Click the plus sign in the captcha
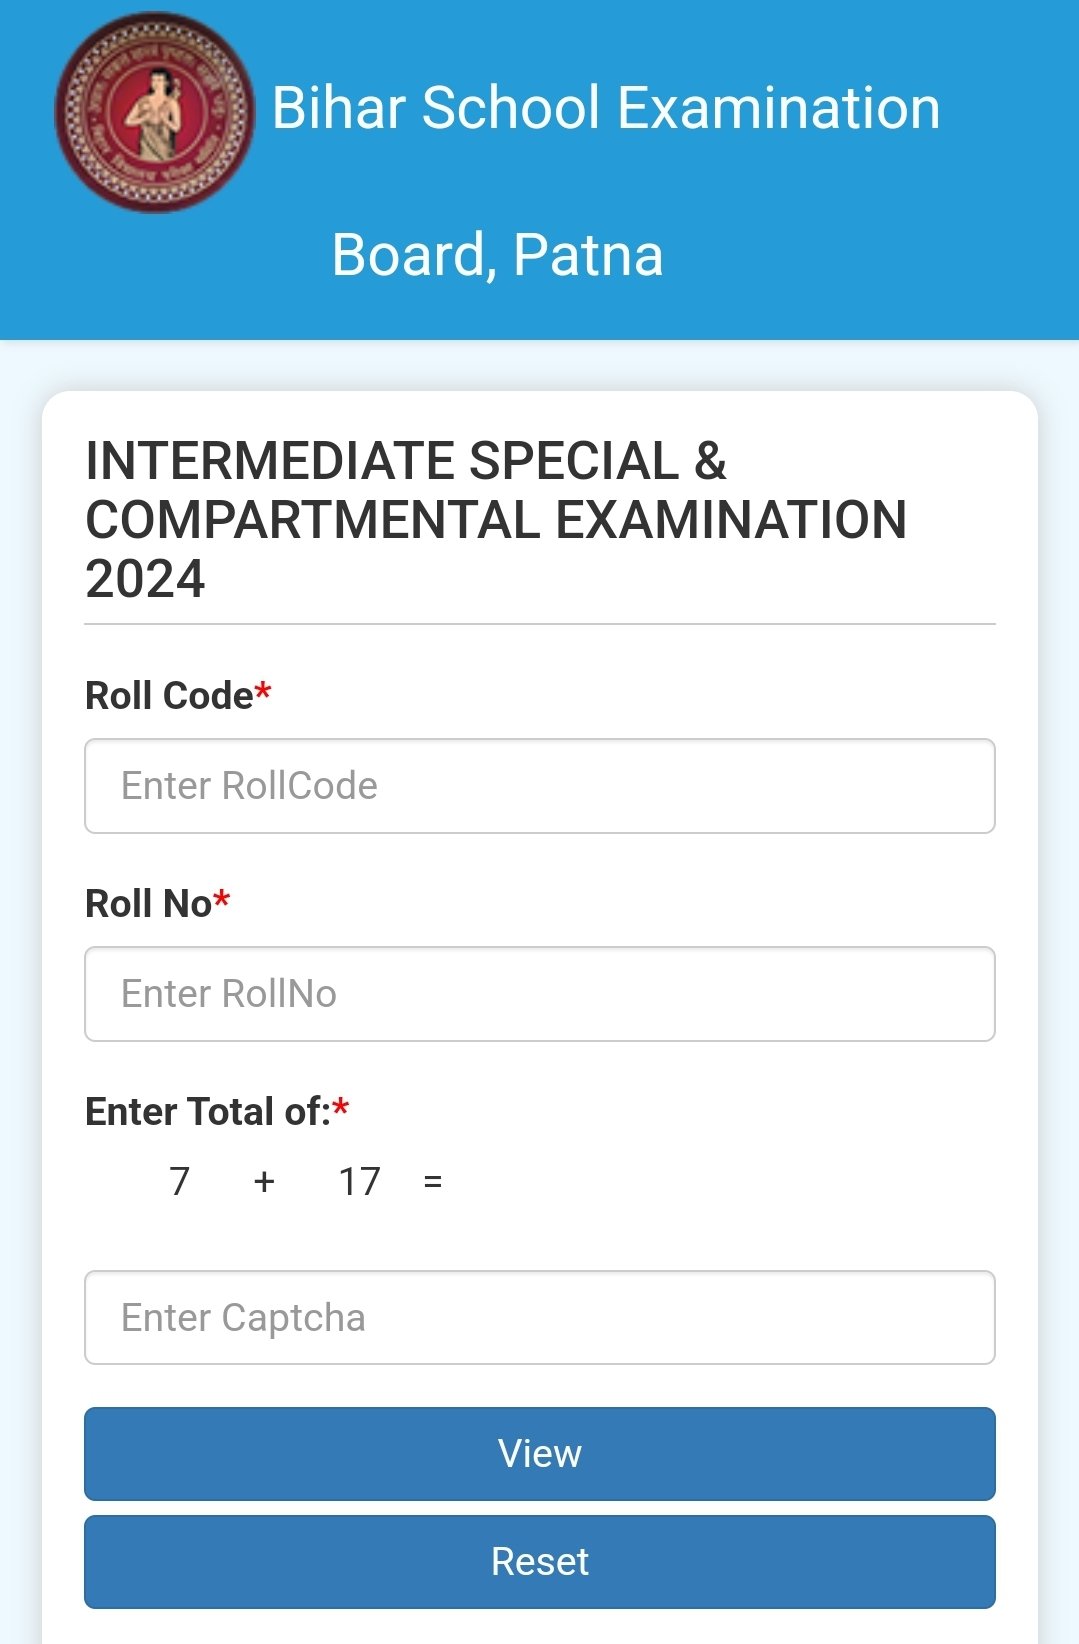The width and height of the screenshot is (1079, 1644). coord(264,1182)
